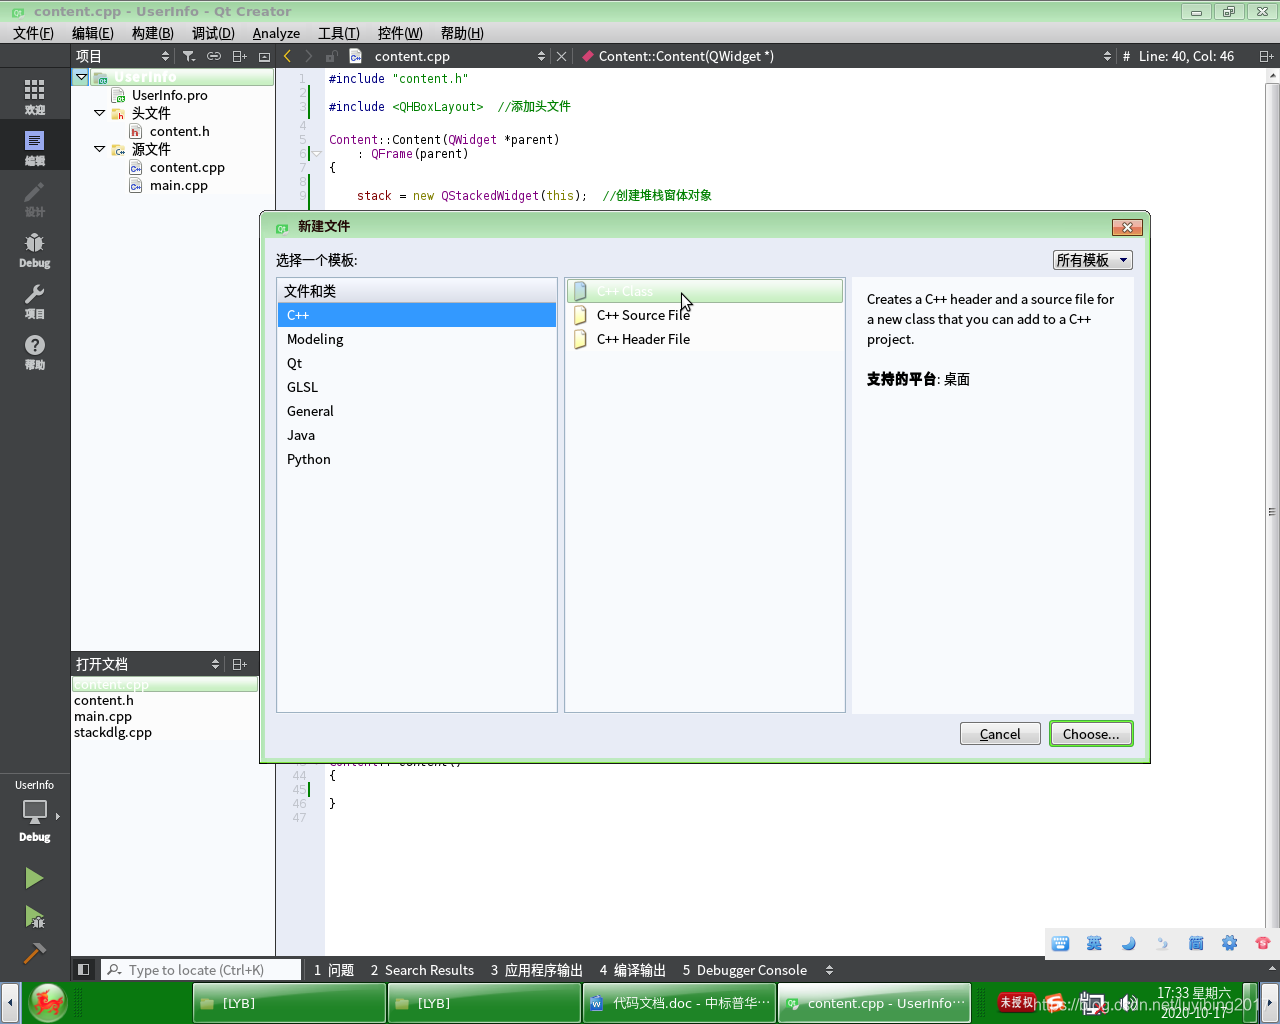Open content.h in project tree
The height and width of the screenshot is (1024, 1280).
pos(179,131)
